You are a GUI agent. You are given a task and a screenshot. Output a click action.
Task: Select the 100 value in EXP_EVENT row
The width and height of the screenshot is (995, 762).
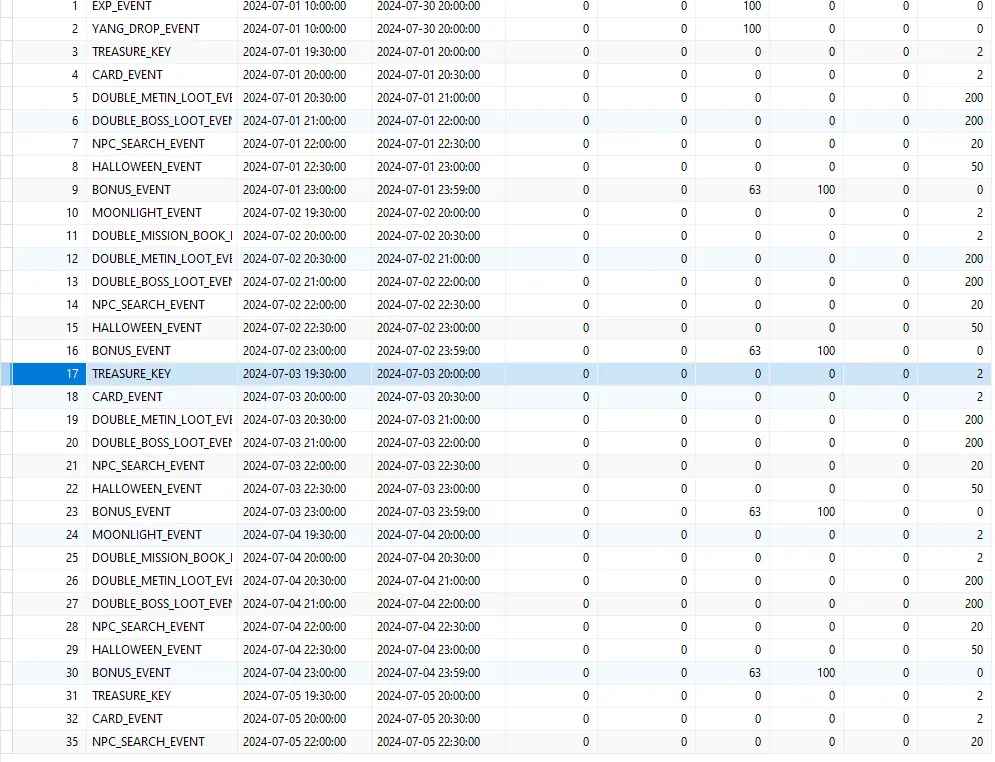pos(751,6)
